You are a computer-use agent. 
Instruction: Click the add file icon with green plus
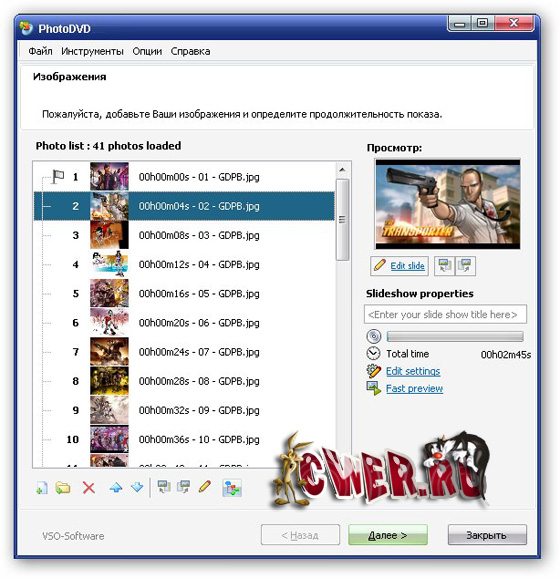coord(42,488)
